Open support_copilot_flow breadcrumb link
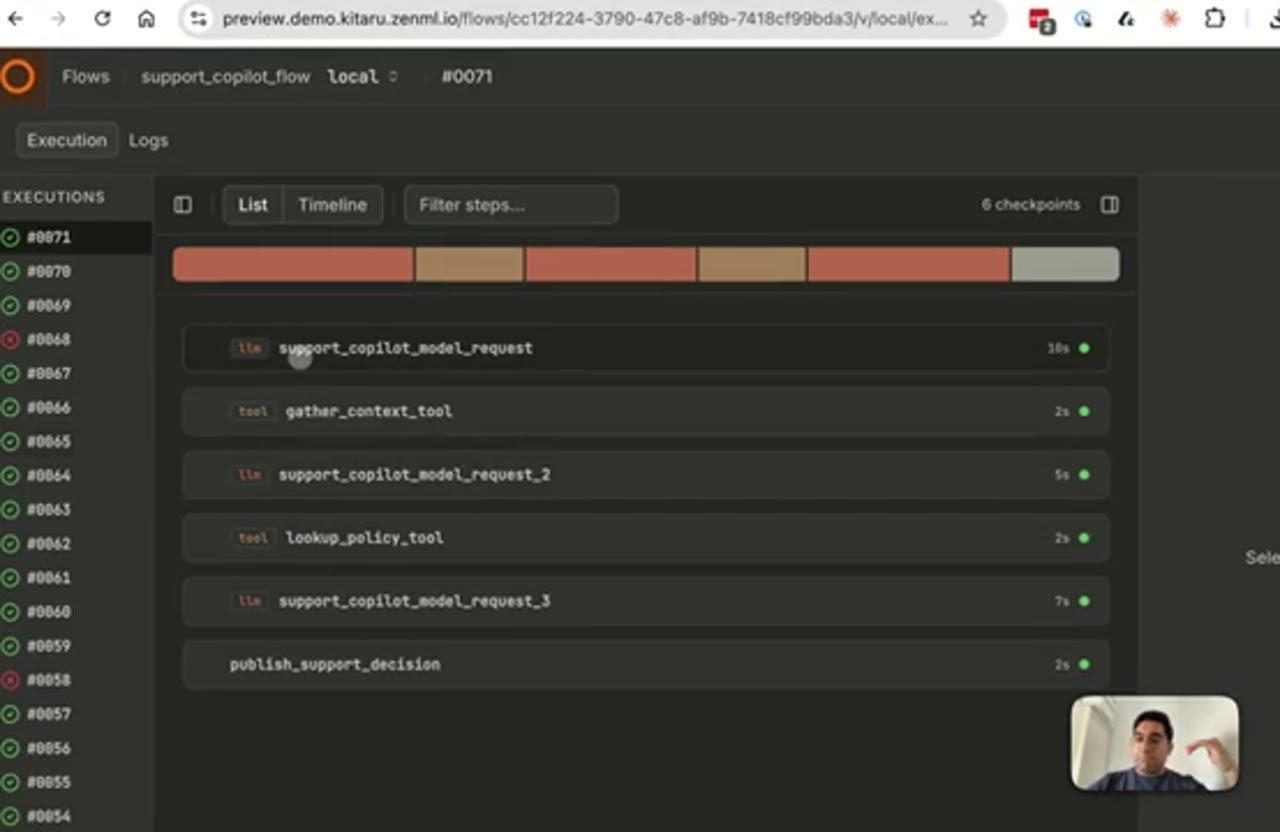The height and width of the screenshot is (832, 1280). pos(225,77)
